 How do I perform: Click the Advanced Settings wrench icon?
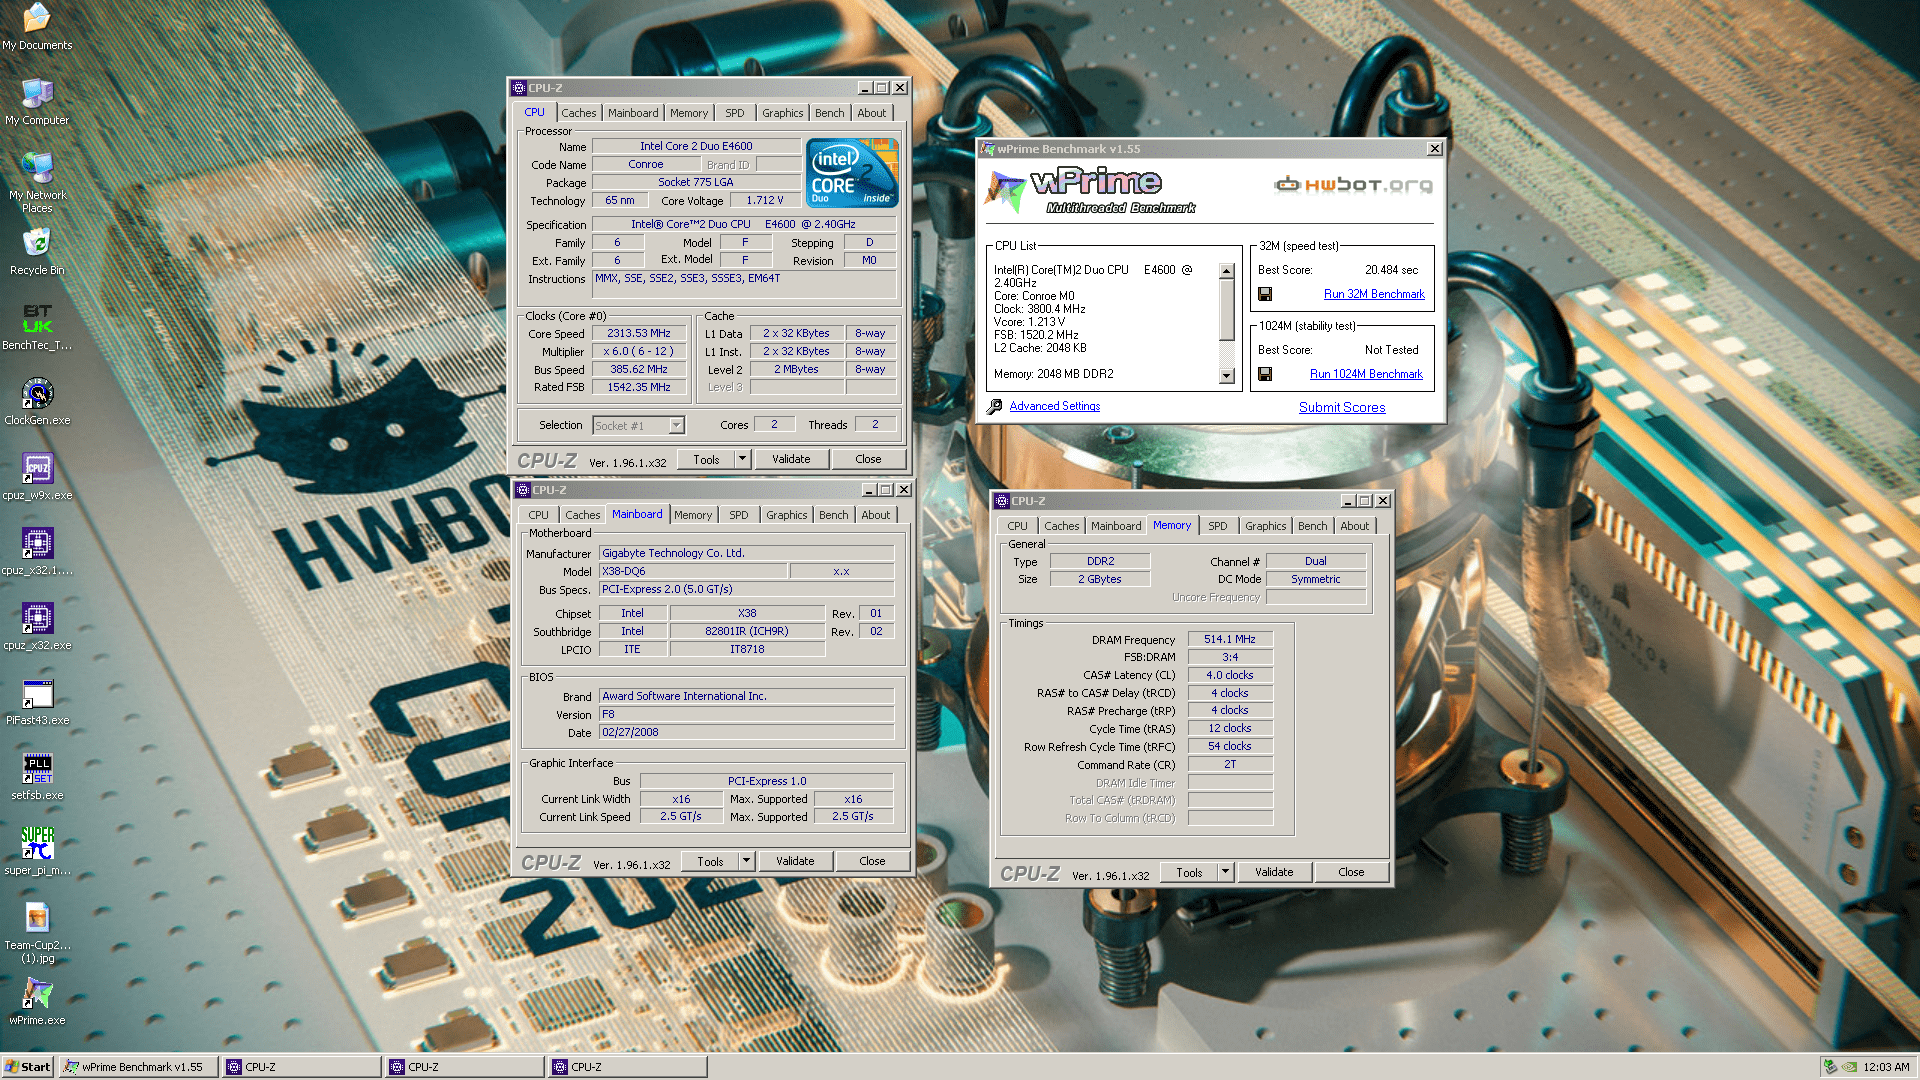tap(994, 407)
